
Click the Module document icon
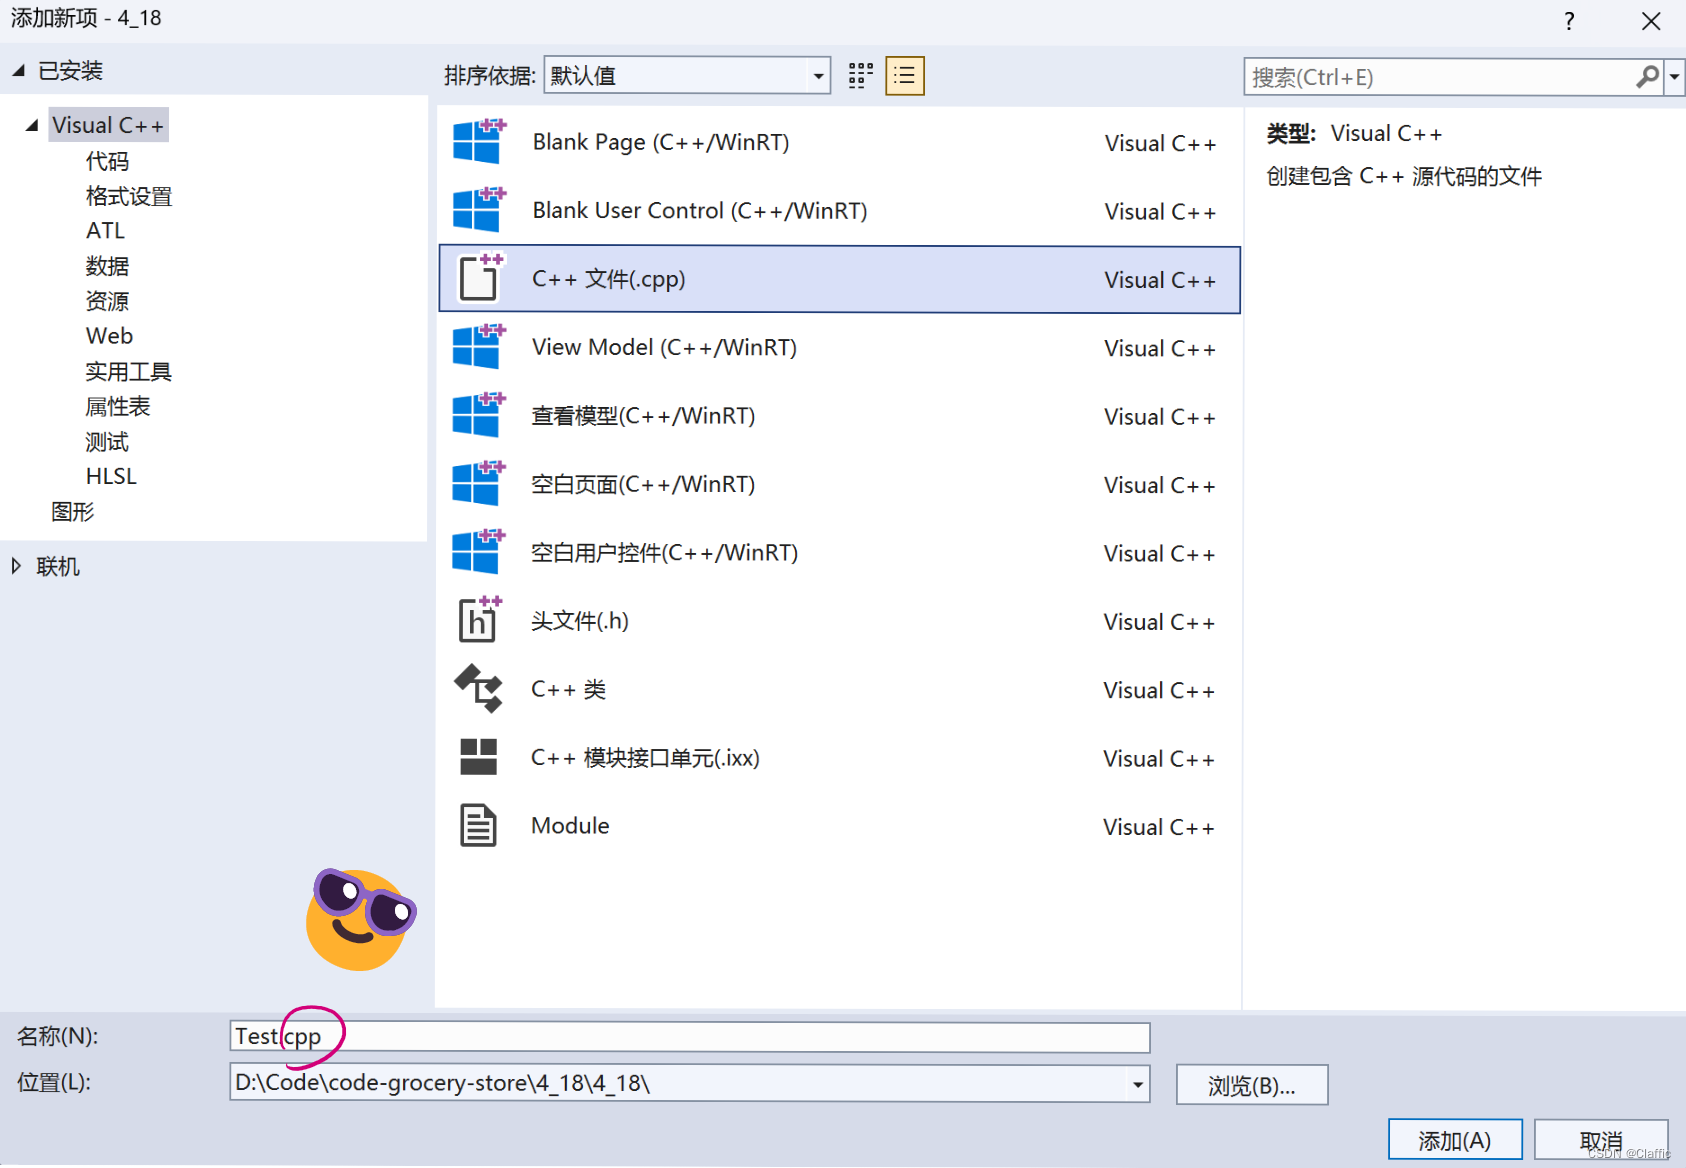coord(478,825)
